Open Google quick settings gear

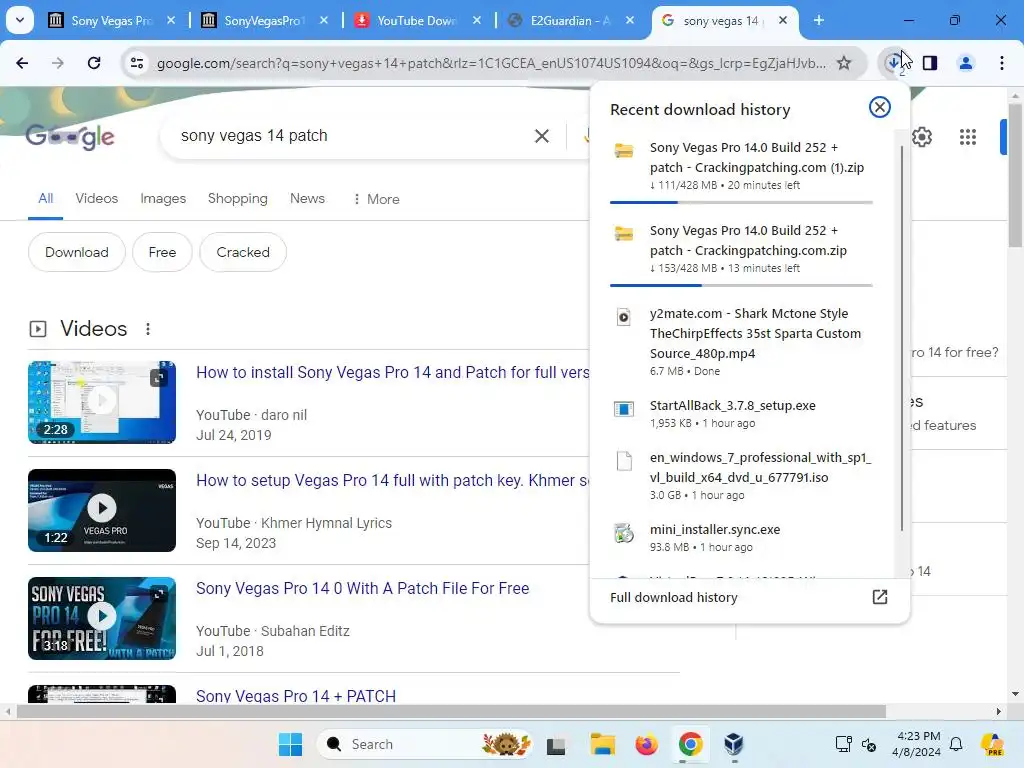click(921, 137)
